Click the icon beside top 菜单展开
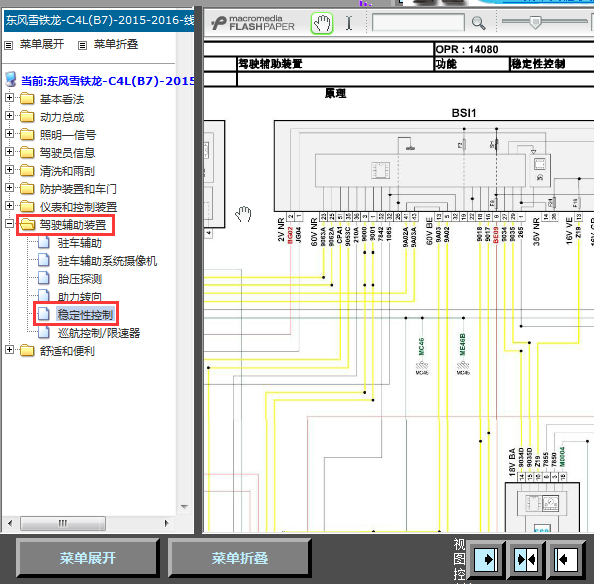This screenshot has height=584, width=594. click(9, 45)
